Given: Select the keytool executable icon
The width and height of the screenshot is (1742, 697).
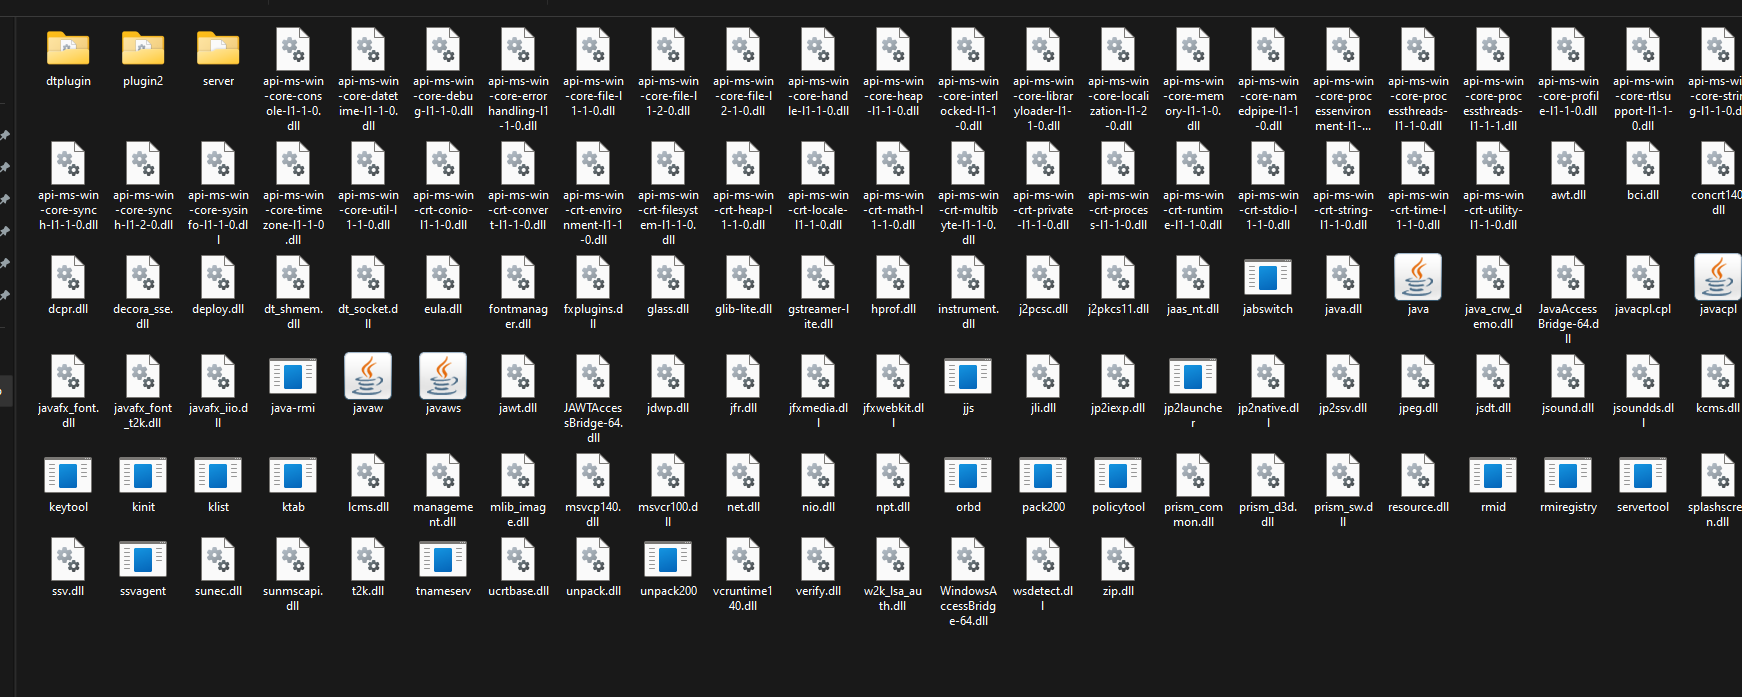Looking at the screenshot, I should [x=68, y=475].
